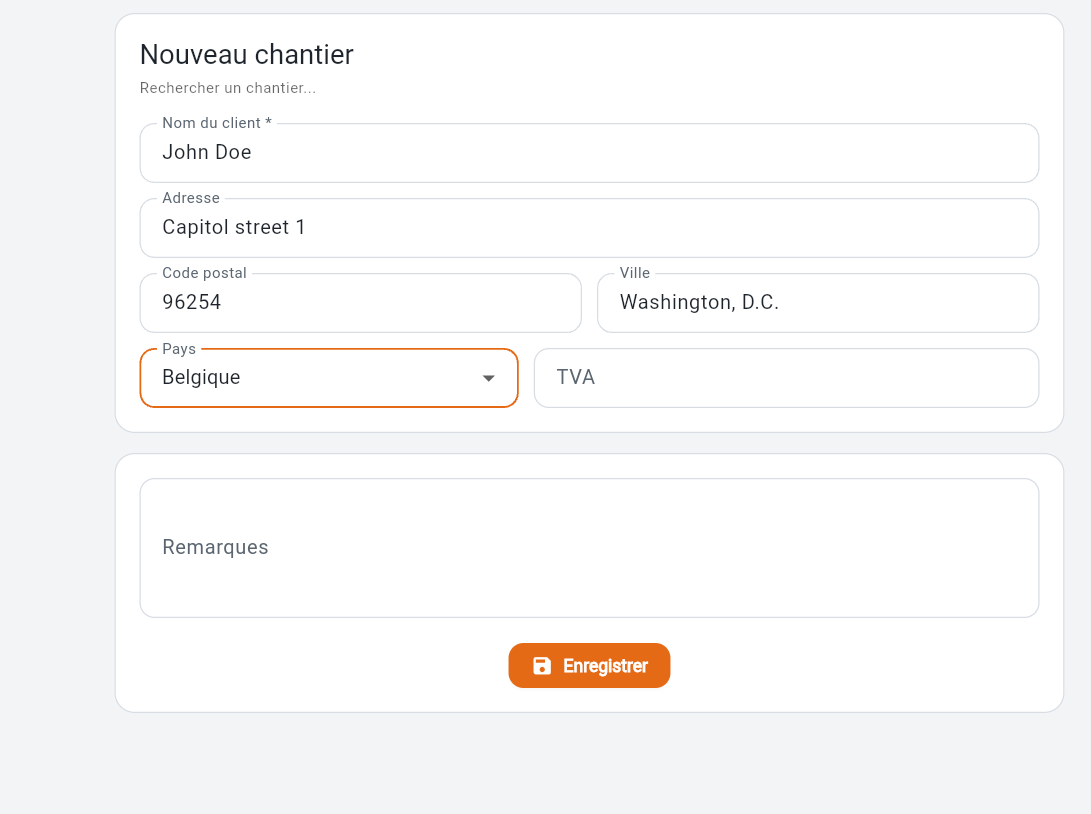Click the John Doe client name value

(207, 152)
